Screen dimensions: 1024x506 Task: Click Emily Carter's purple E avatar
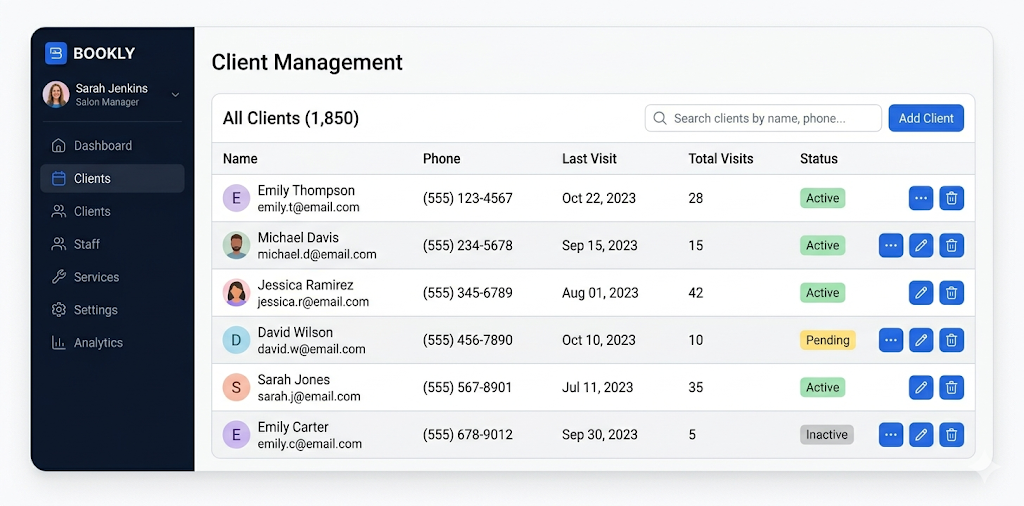pyautogui.click(x=236, y=435)
